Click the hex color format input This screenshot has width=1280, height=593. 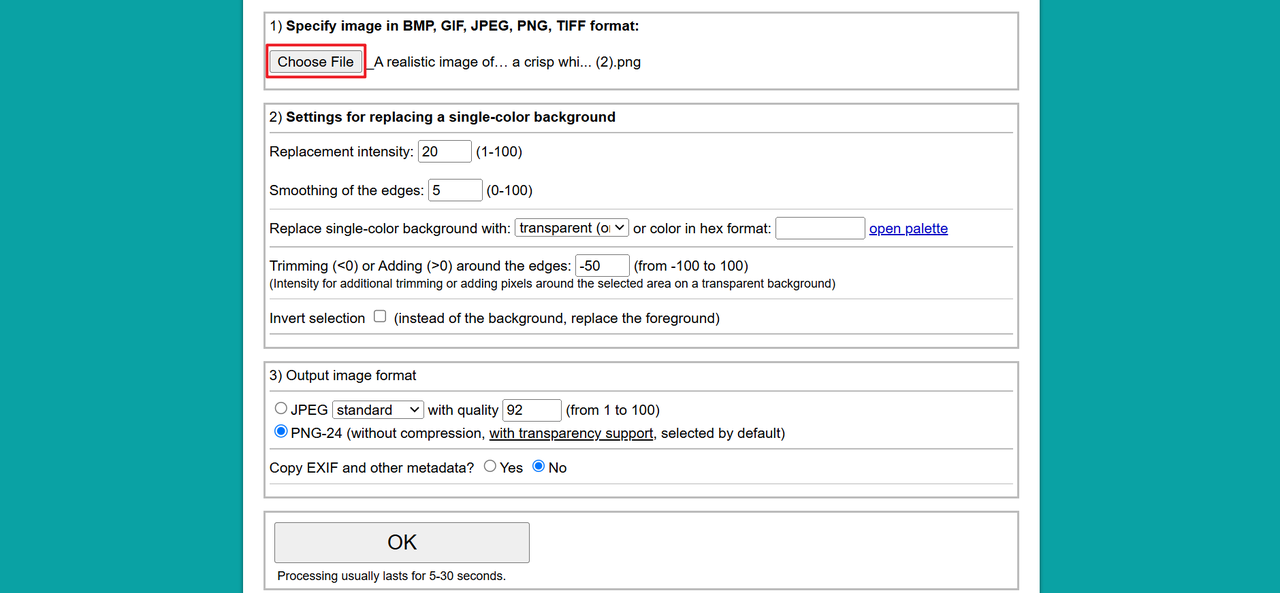[x=819, y=229]
